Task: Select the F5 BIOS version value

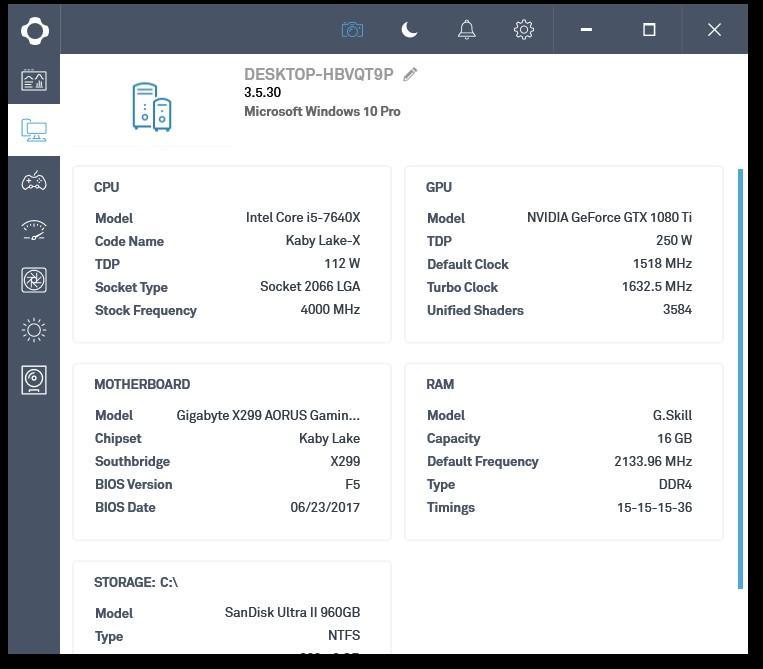Action: click(x=352, y=485)
